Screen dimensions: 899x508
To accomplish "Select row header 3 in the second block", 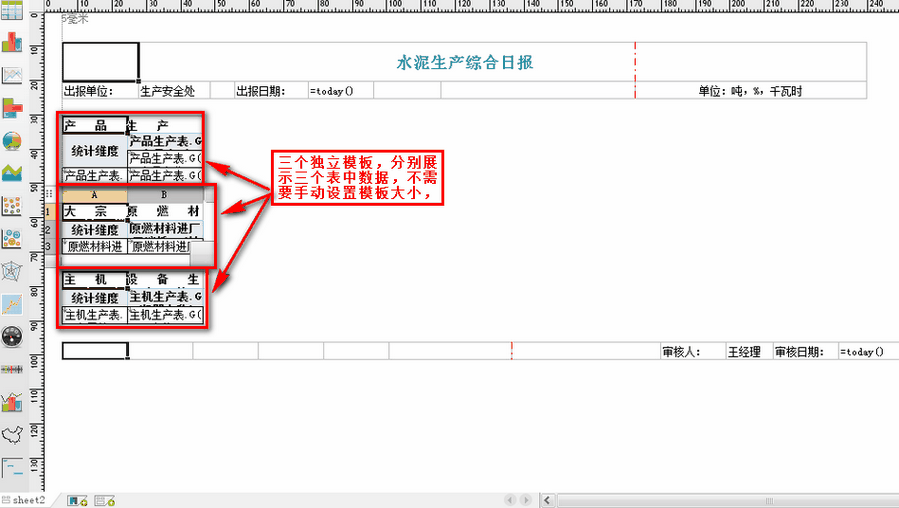I will coord(48,247).
